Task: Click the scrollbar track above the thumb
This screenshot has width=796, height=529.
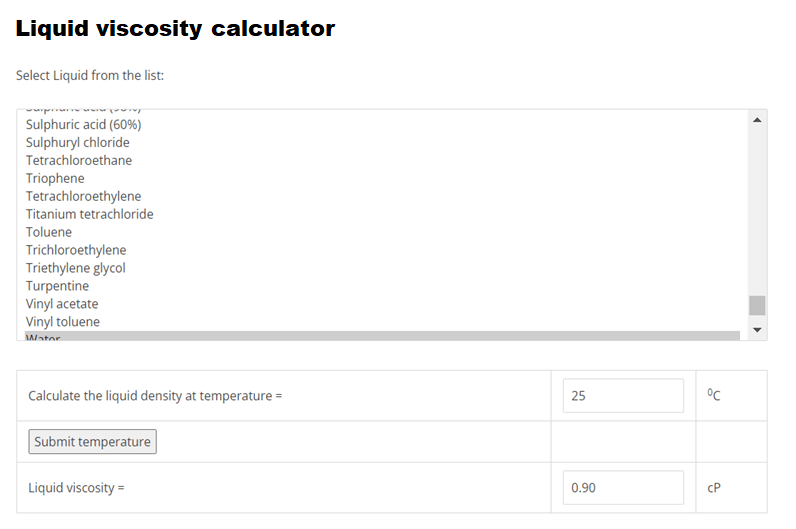Action: tap(757, 212)
